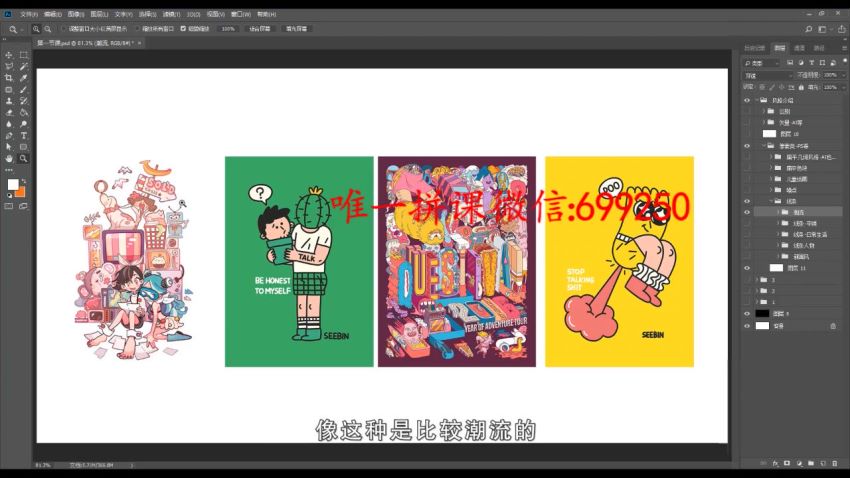Click Create new group folder icon
The image size is (850, 478).
(x=811, y=463)
